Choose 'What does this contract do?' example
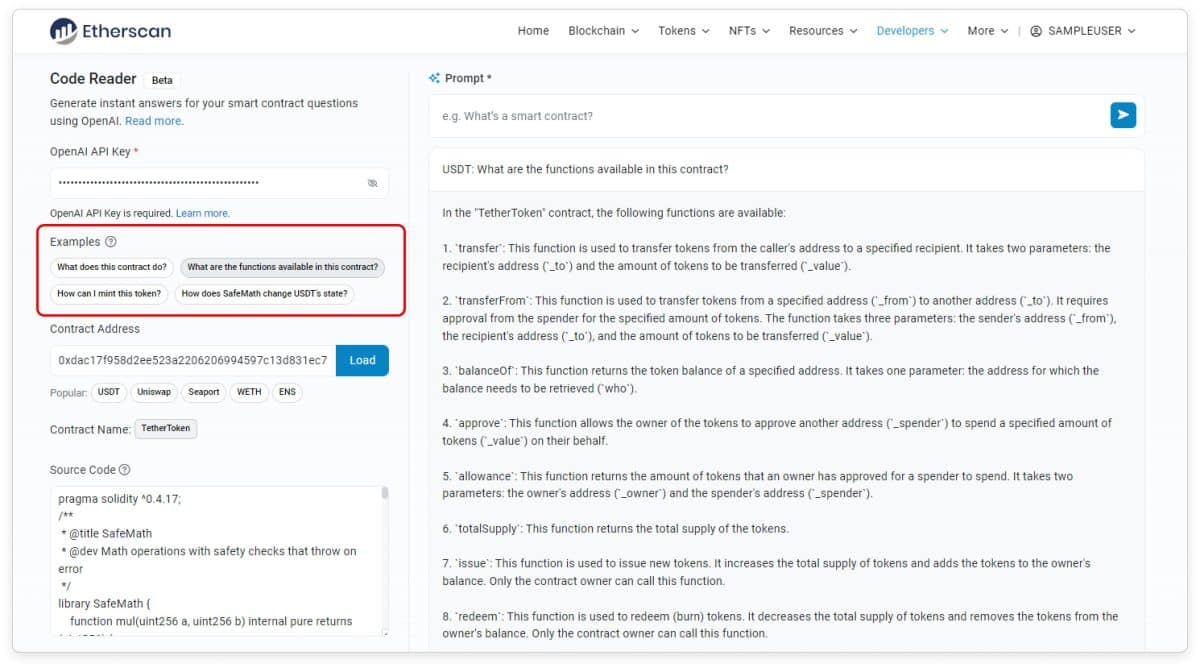This screenshot has width=1200, height=668. click(112, 267)
